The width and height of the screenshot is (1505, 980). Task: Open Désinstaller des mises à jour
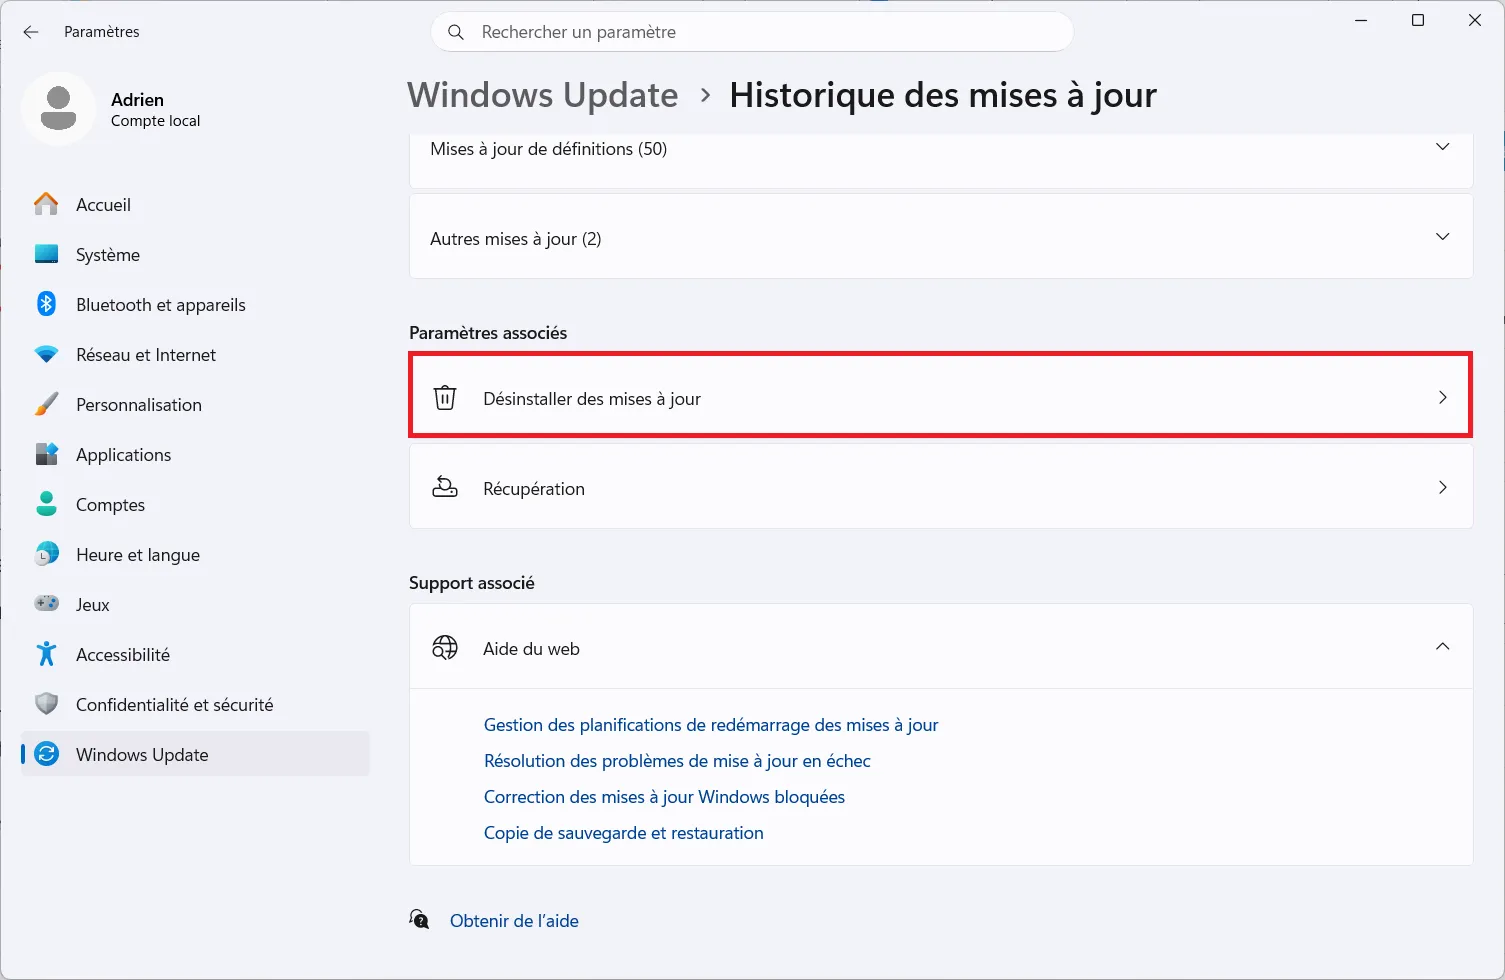coord(940,395)
